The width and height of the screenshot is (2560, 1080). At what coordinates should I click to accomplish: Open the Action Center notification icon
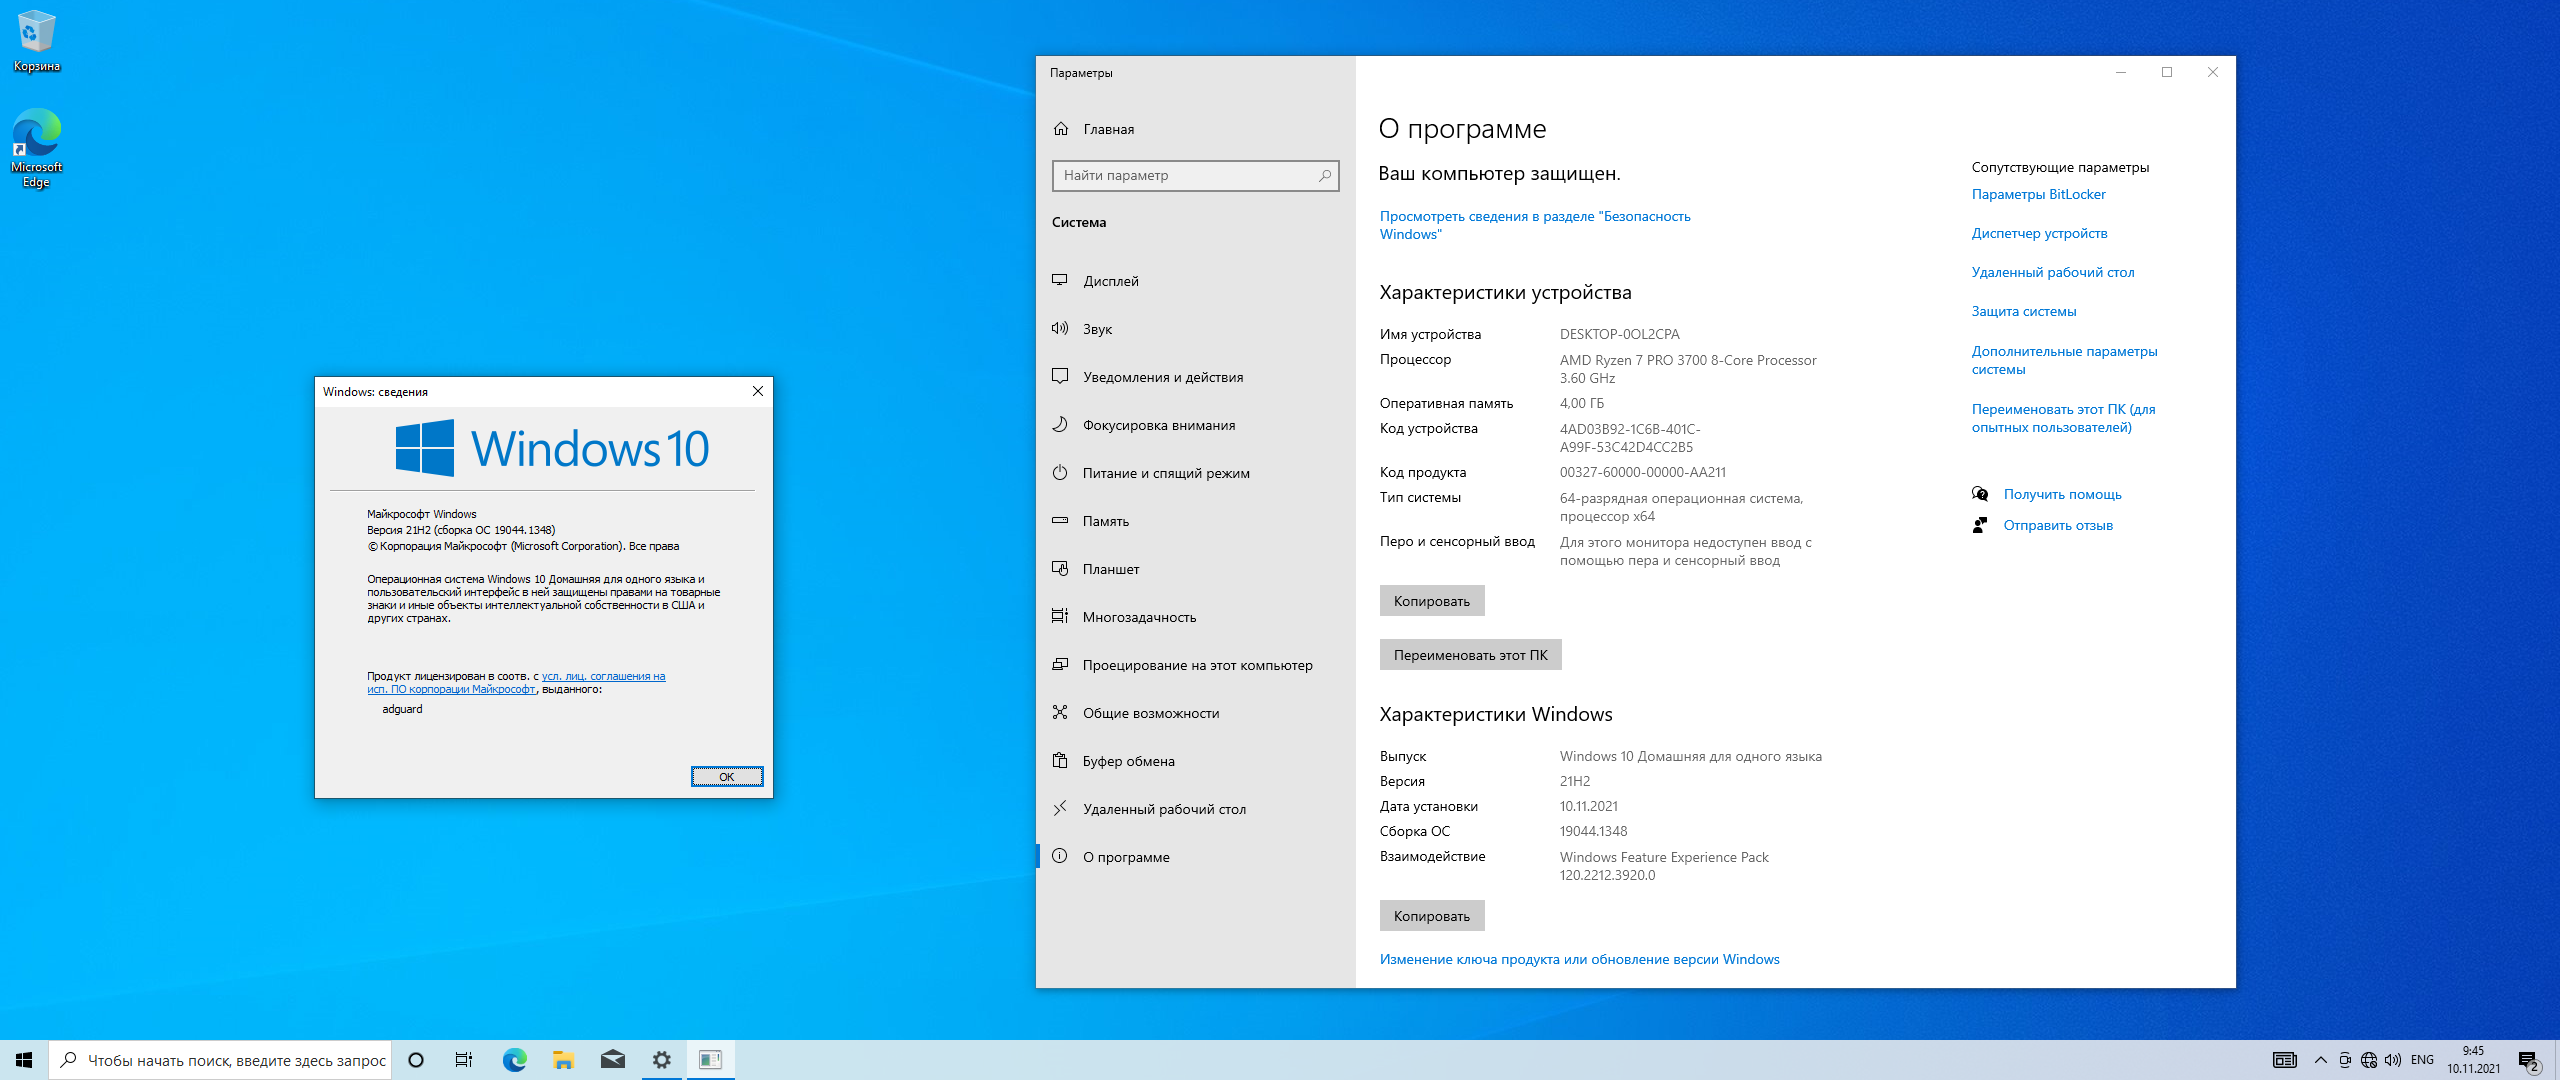pos(2529,1061)
